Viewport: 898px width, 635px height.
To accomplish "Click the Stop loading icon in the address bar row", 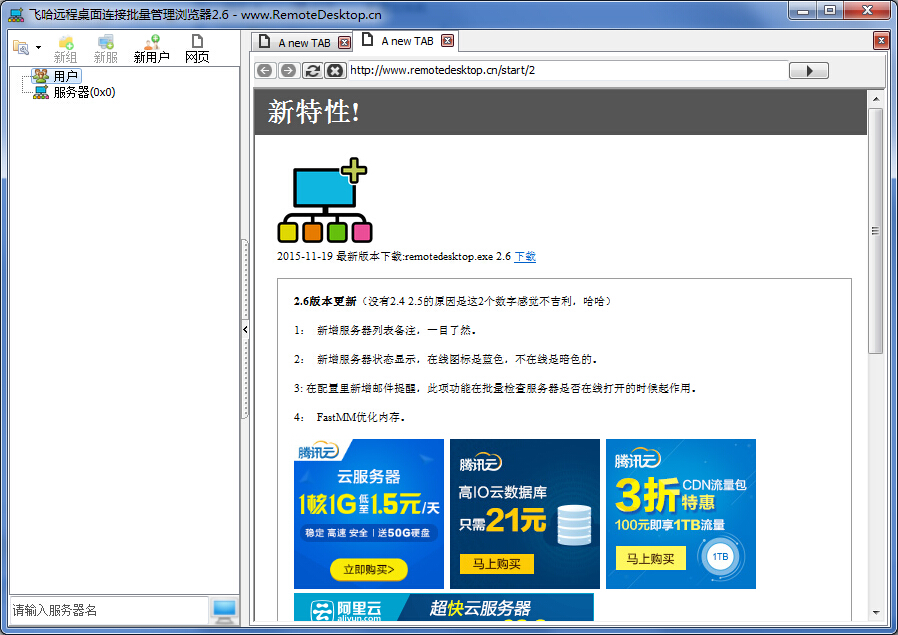I will point(337,70).
